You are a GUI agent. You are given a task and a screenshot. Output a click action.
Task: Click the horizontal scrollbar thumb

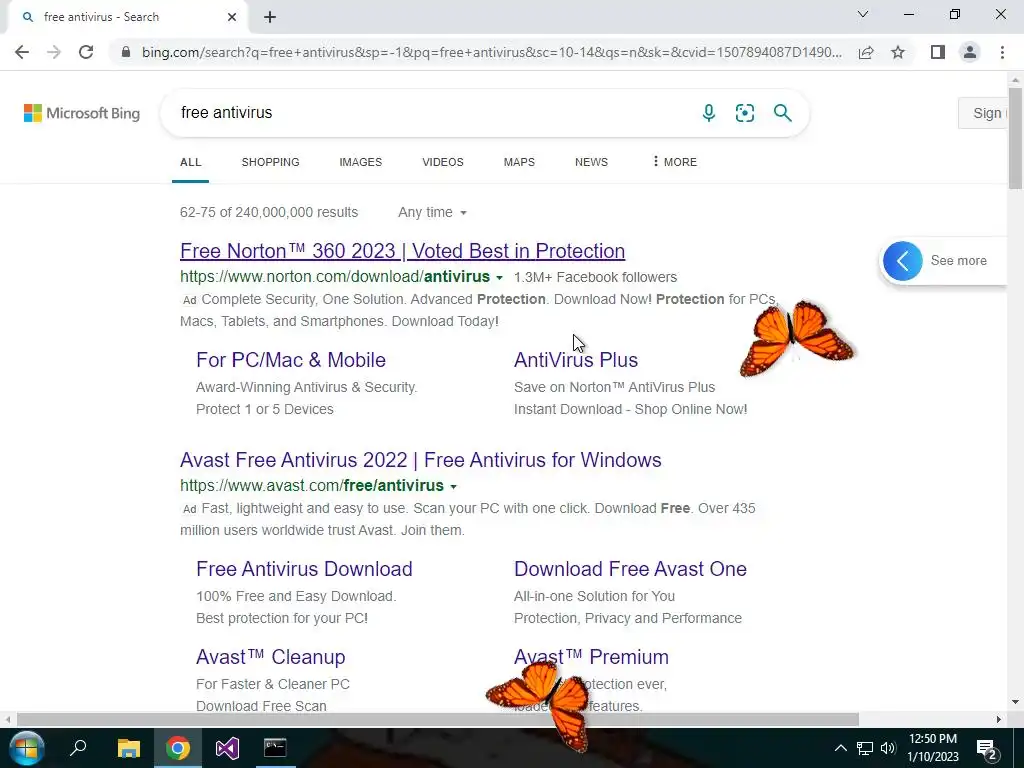pos(438,719)
